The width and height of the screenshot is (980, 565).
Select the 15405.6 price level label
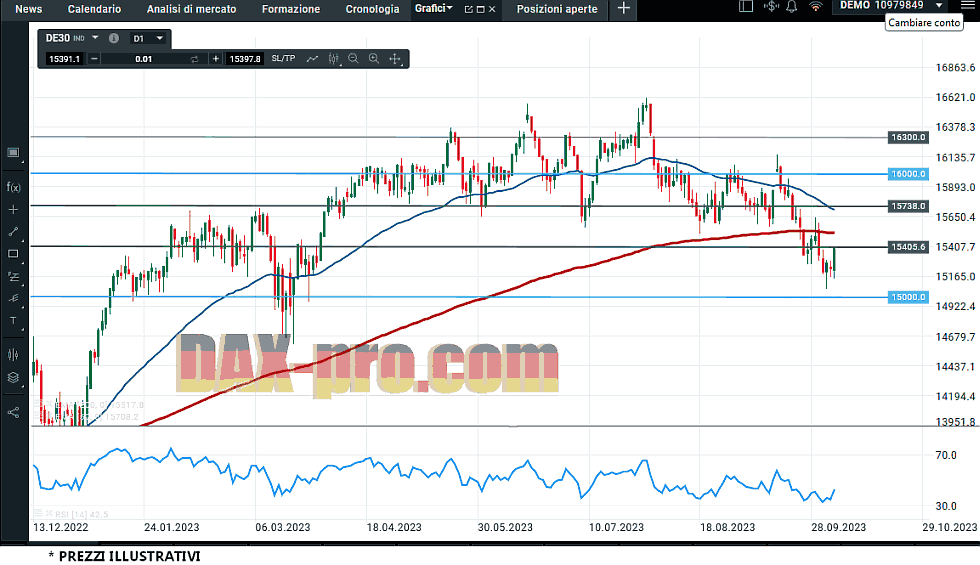tap(908, 247)
